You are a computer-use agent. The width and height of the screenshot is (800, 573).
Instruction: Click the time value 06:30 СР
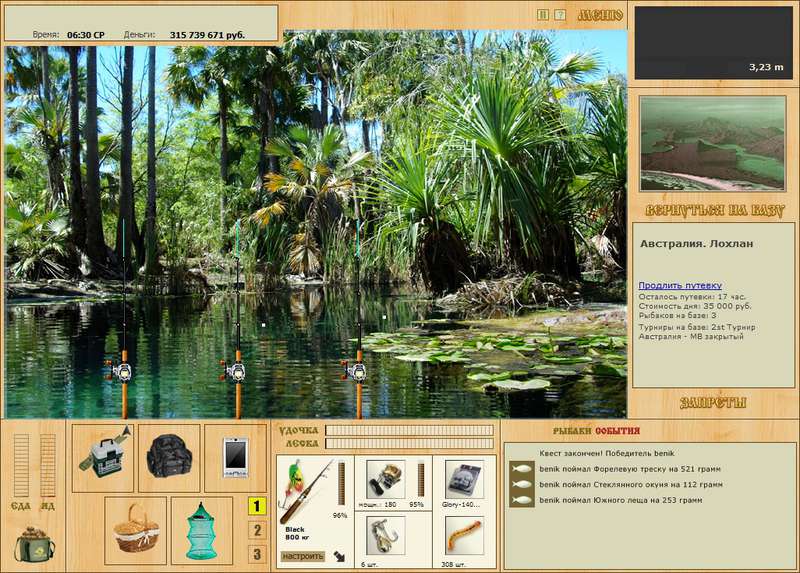tap(86, 35)
